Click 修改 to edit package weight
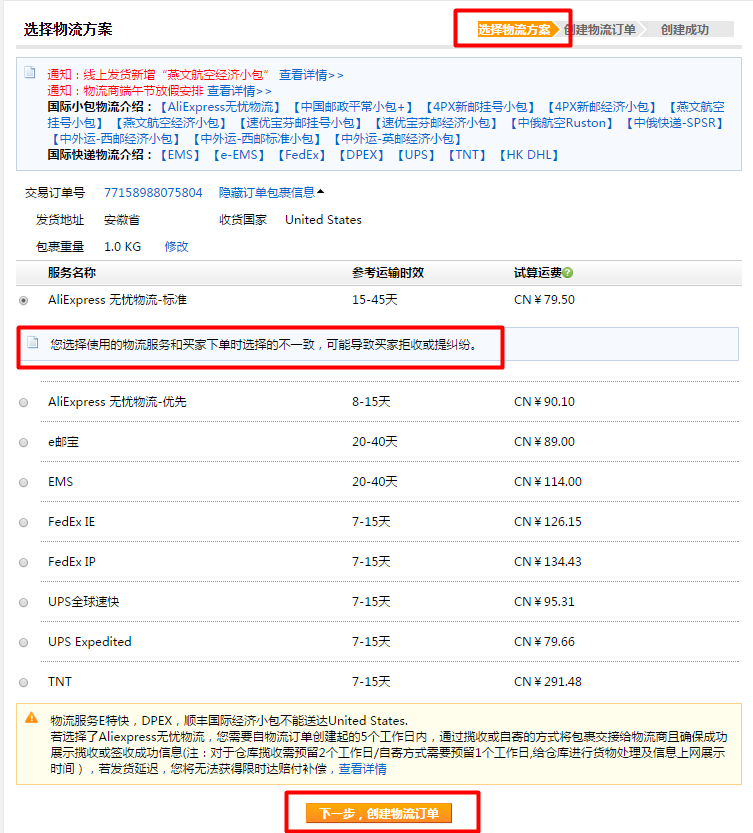753x833 pixels. 176,246
